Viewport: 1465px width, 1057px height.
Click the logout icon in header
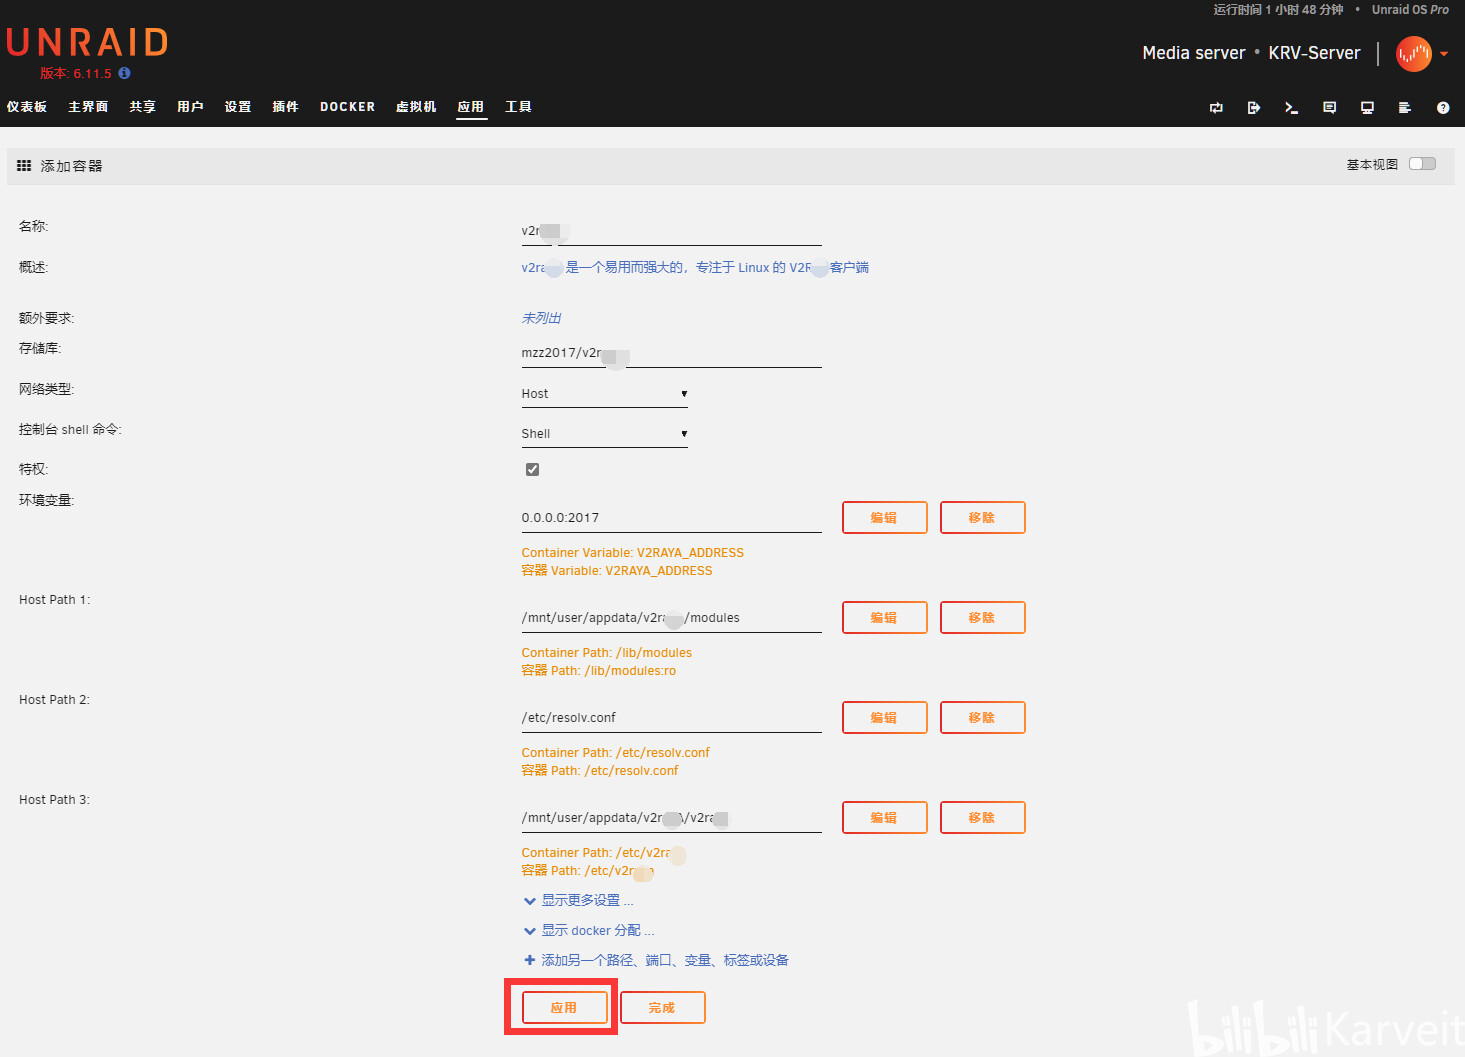click(1254, 108)
